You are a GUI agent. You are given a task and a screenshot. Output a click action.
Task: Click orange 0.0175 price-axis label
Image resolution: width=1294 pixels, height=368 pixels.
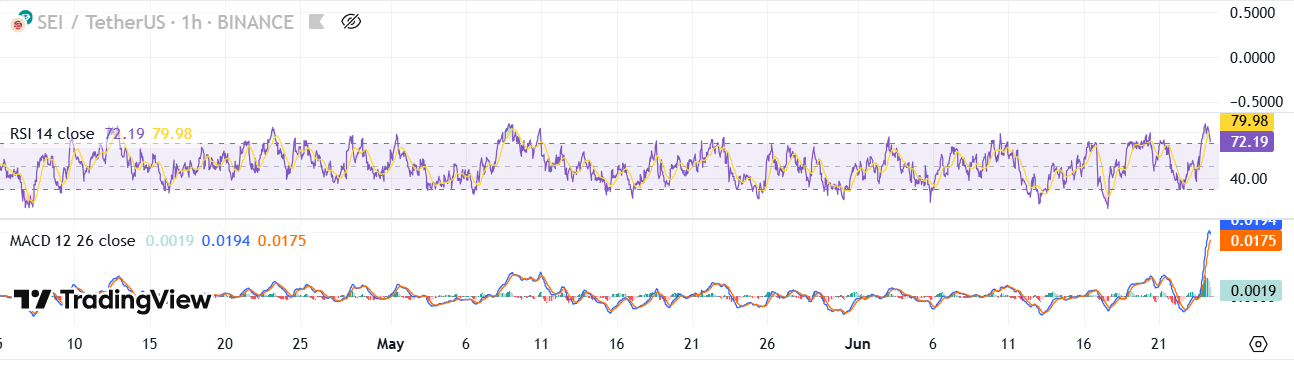[x=1250, y=241]
